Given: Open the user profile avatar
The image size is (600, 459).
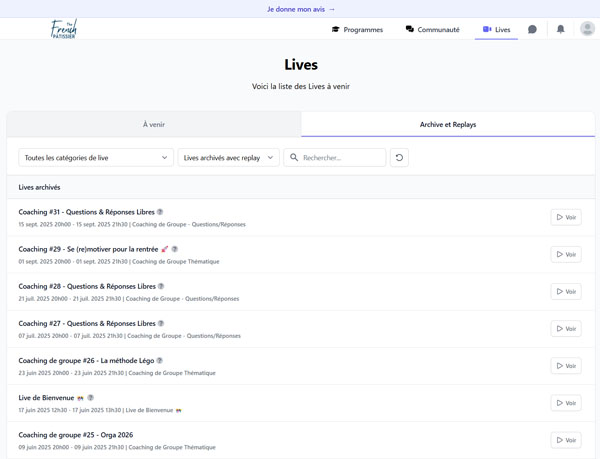Looking at the screenshot, I should [587, 30].
